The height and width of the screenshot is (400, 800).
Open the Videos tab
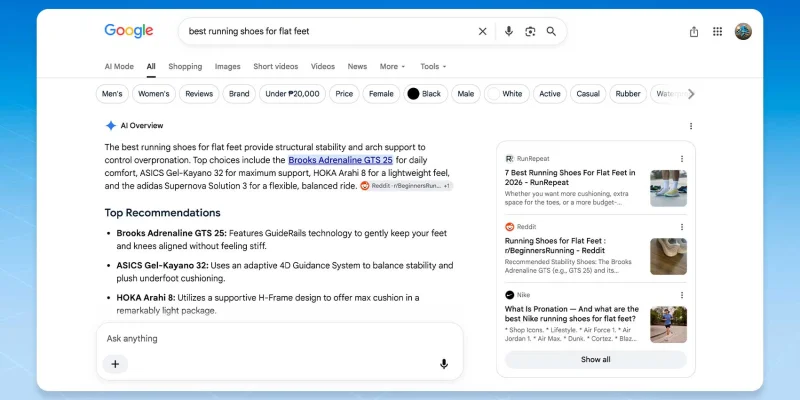pos(323,66)
